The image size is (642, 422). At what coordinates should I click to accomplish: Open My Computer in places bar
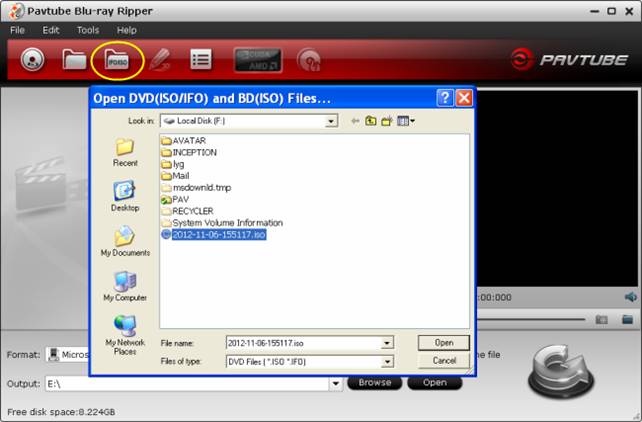[125, 286]
